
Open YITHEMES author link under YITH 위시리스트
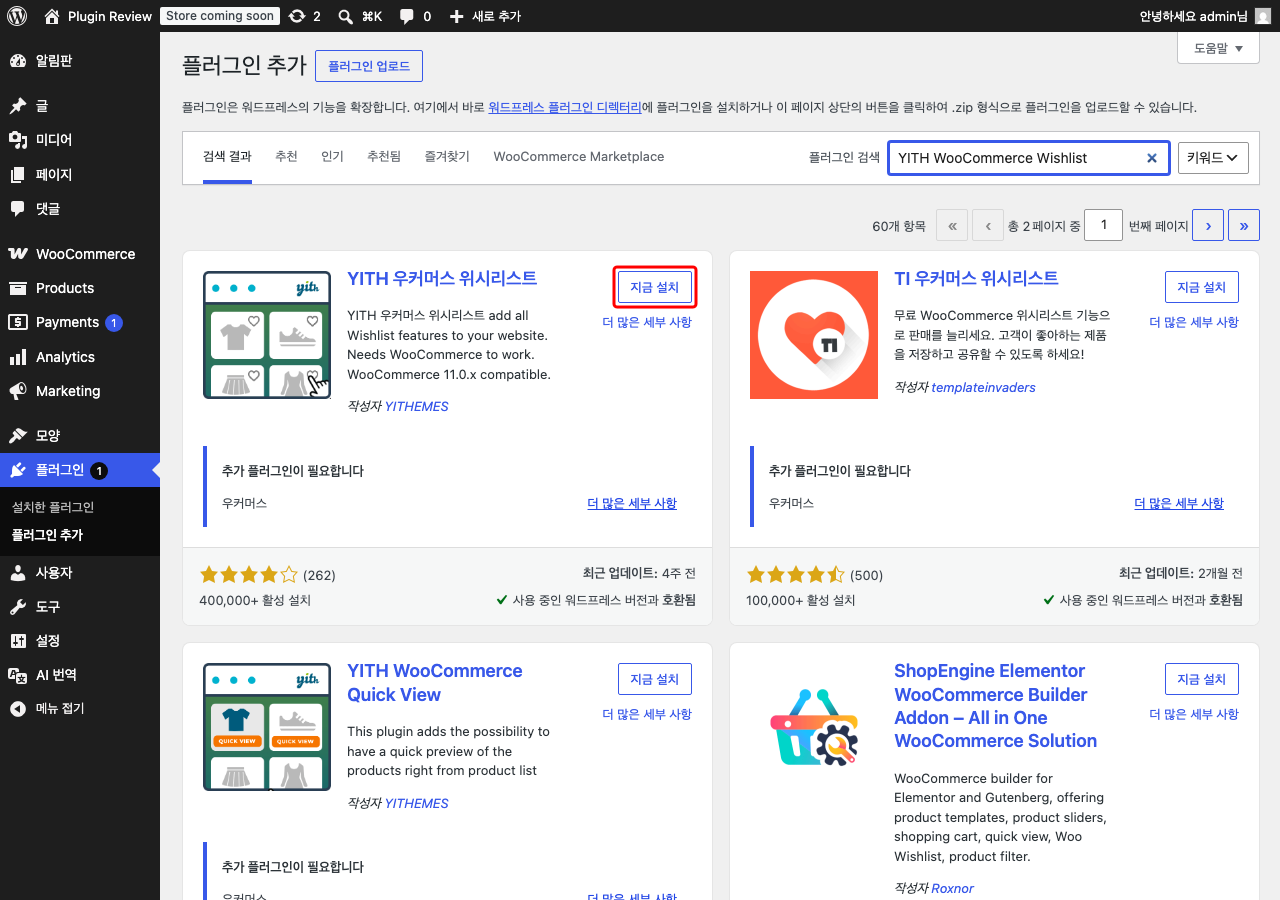[x=417, y=406]
